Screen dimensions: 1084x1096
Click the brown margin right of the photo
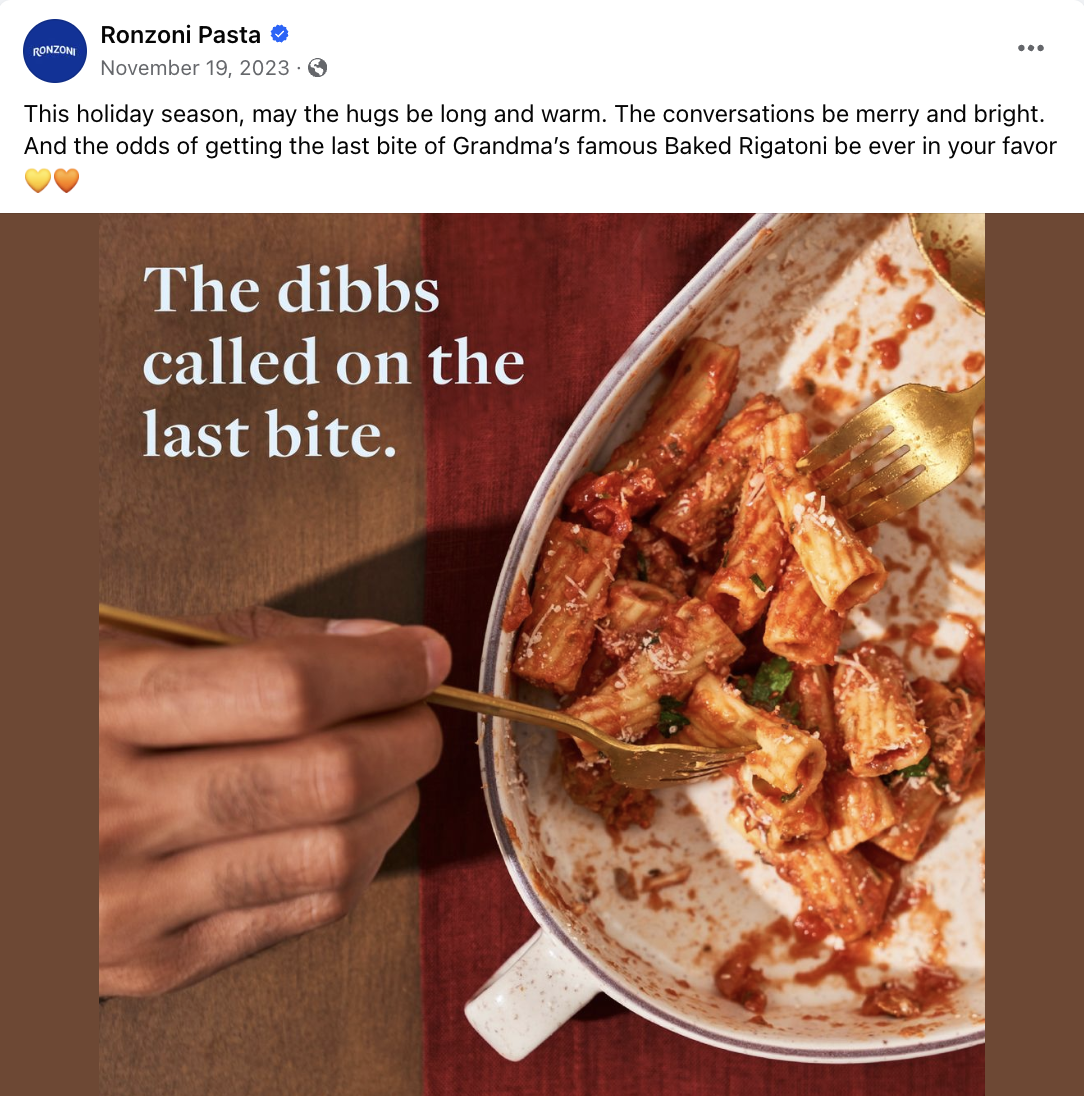1034,654
